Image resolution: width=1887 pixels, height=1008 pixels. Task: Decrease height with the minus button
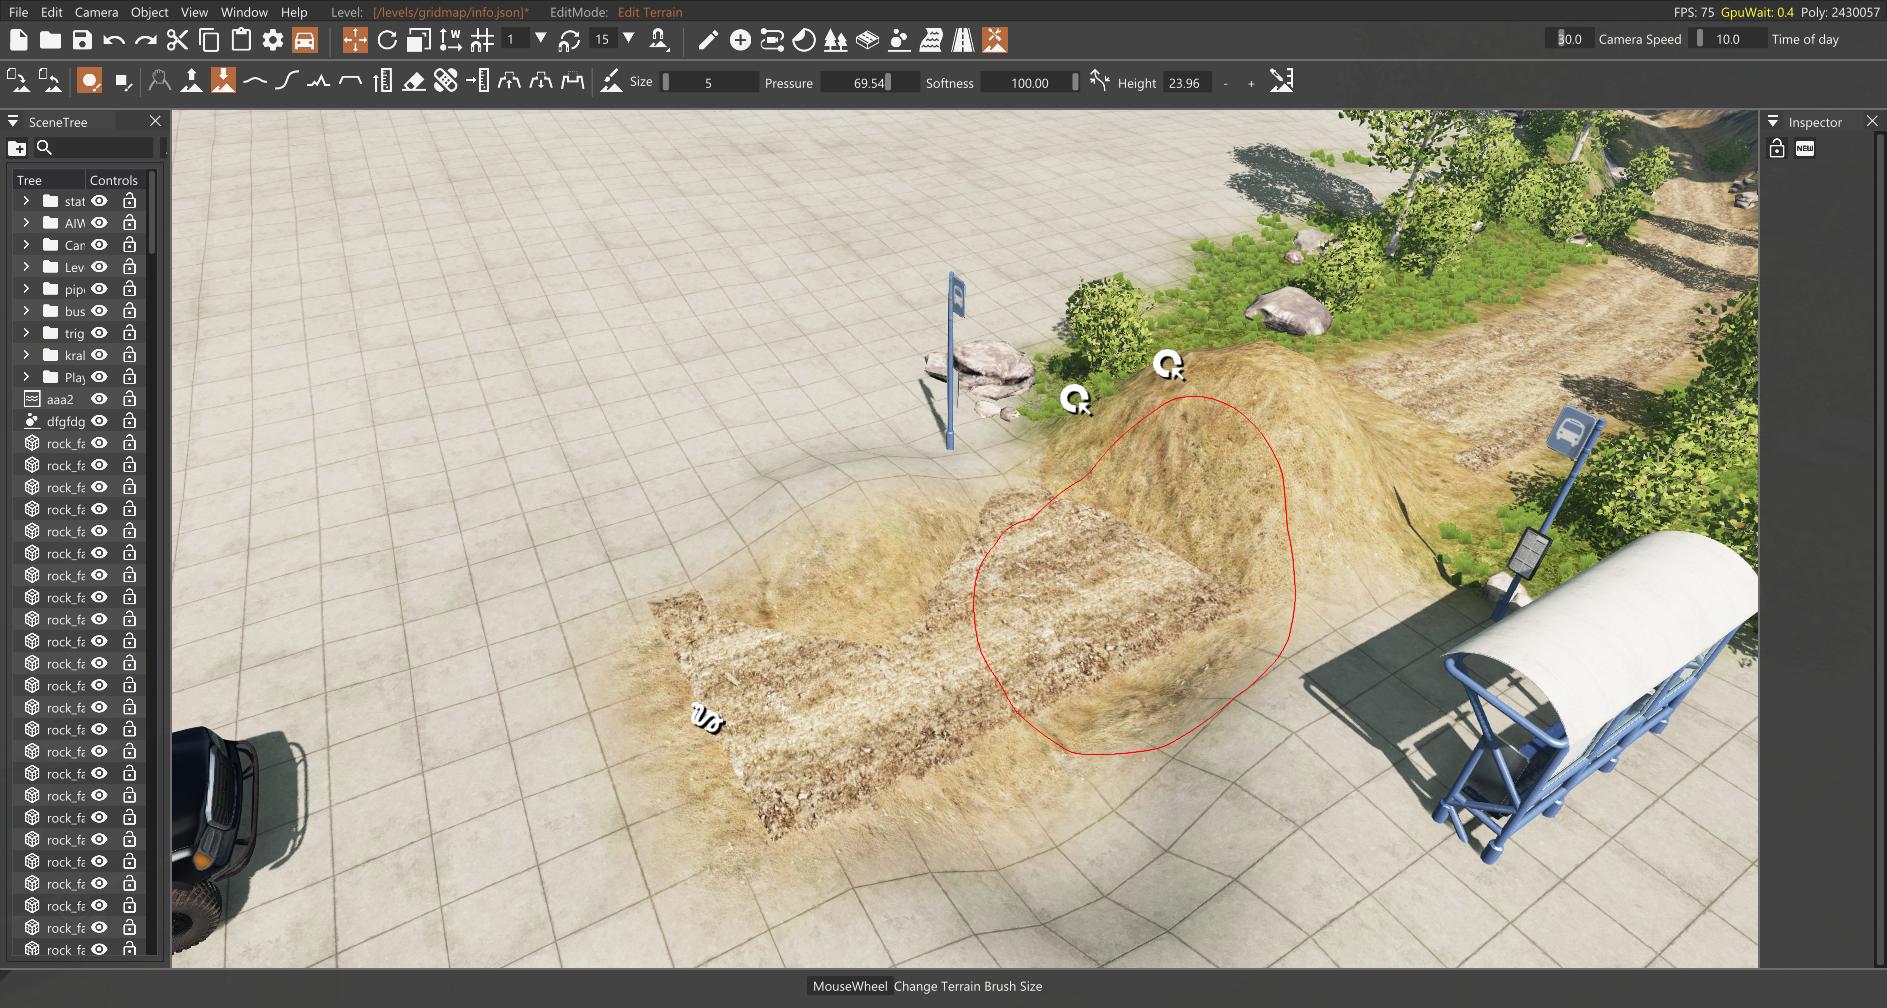pos(1225,83)
